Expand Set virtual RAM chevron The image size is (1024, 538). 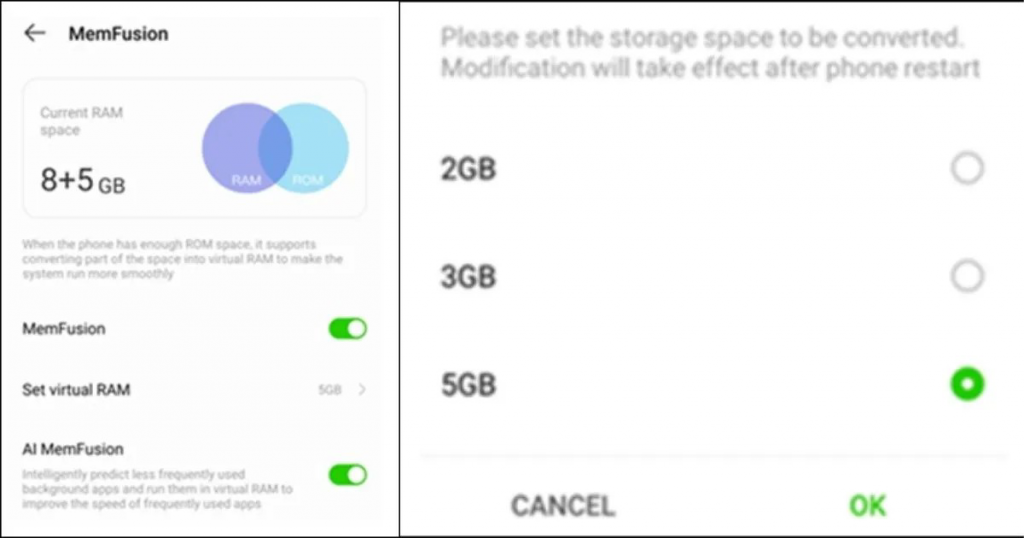pyautogui.click(x=361, y=389)
